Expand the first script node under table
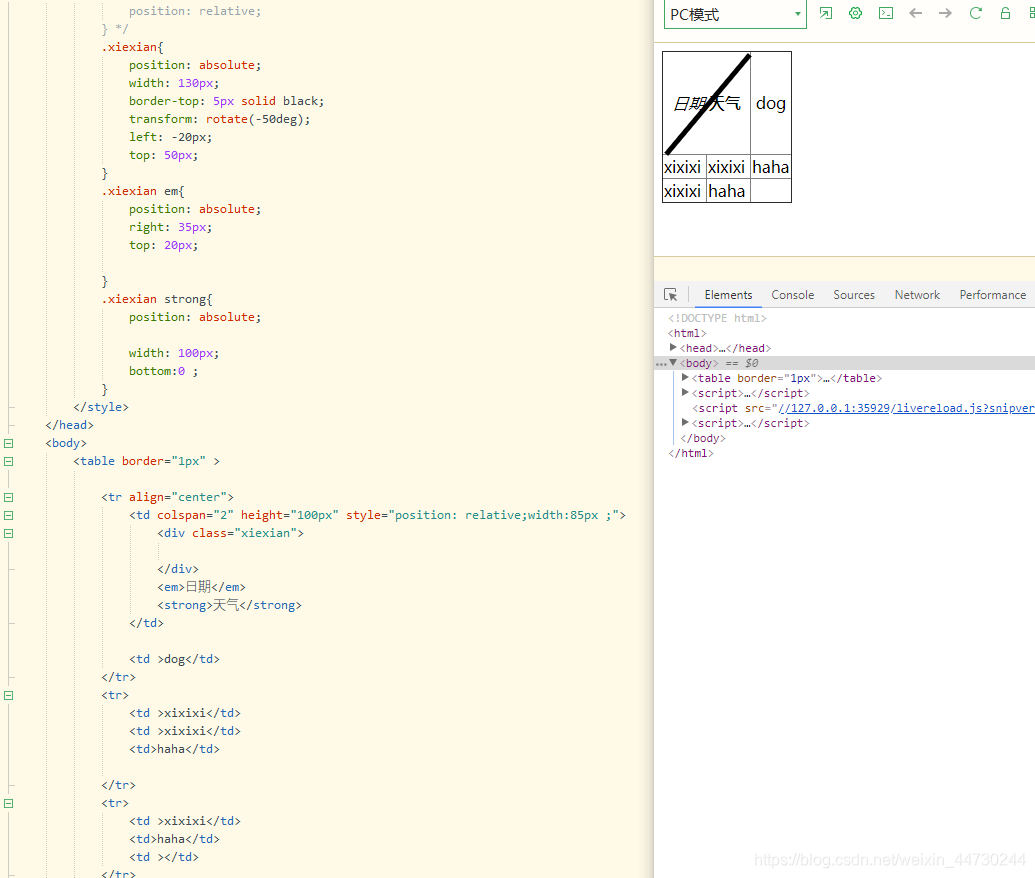The image size is (1035, 878). click(x=685, y=392)
